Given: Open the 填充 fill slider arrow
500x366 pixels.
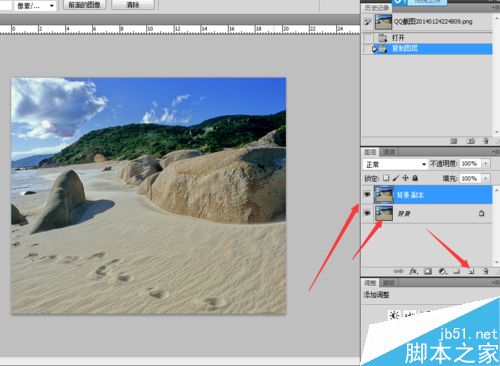Looking at the screenshot, I should click(x=485, y=179).
